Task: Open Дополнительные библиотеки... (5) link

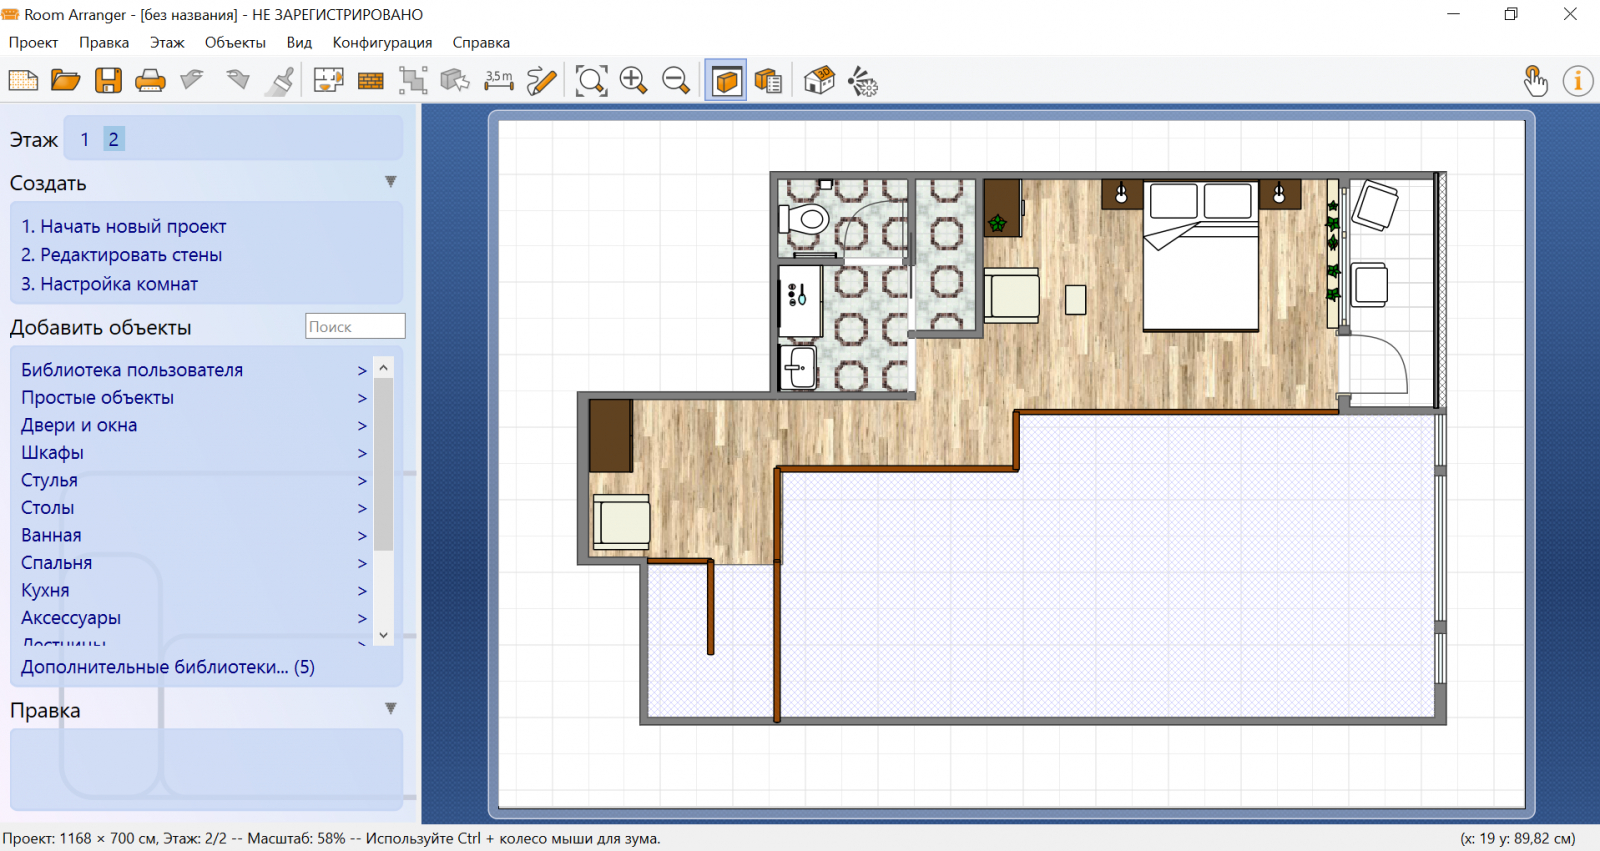Action: pyautogui.click(x=168, y=667)
